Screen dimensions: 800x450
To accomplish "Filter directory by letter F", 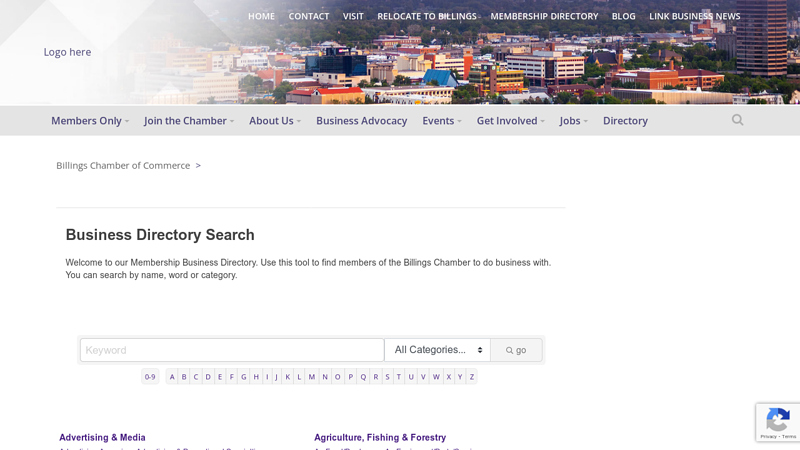I will pyautogui.click(x=232, y=377).
